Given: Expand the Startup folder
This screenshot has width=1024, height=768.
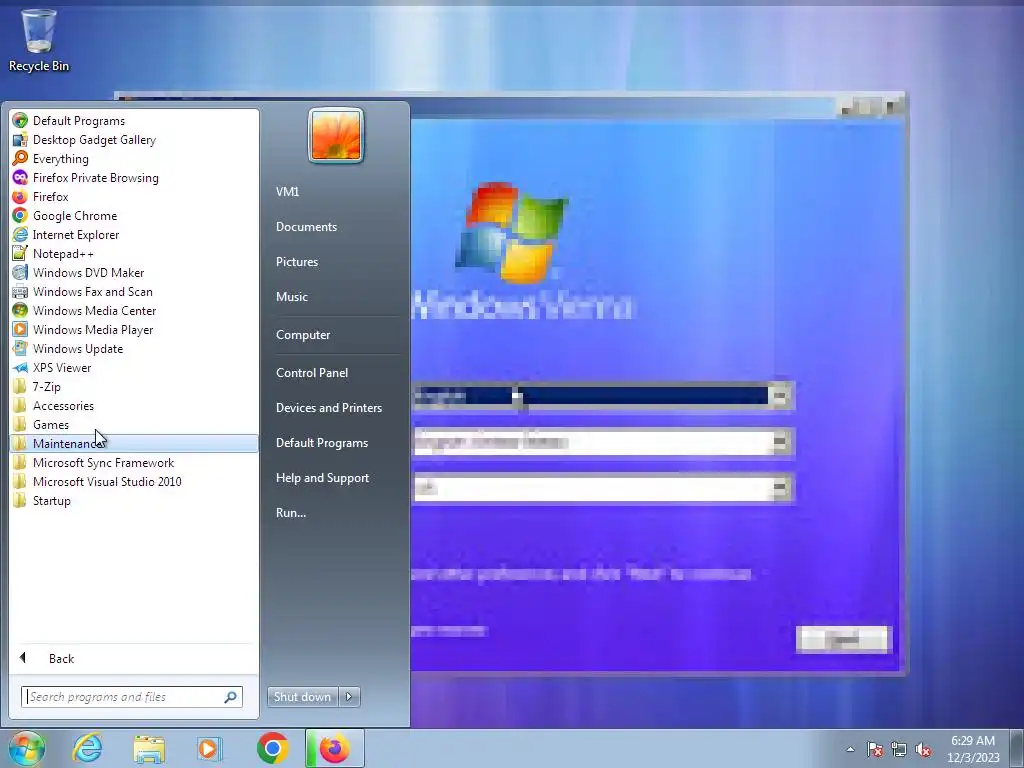Looking at the screenshot, I should pos(134,500).
